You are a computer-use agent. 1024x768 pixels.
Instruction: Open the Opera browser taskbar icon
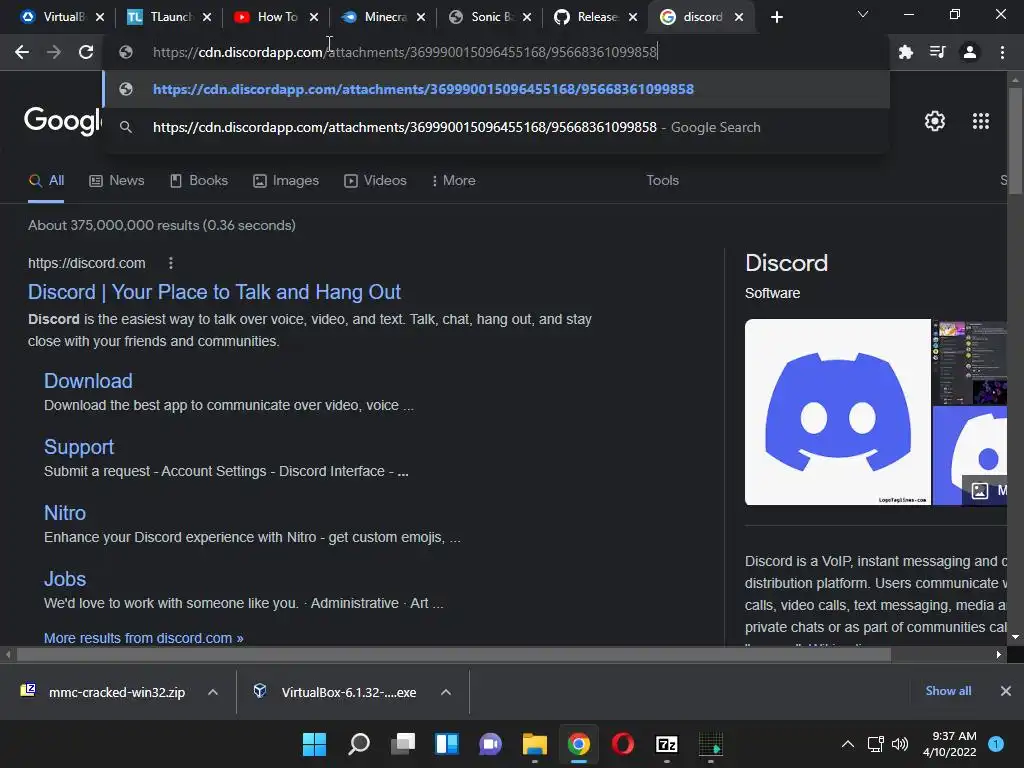[x=623, y=744]
